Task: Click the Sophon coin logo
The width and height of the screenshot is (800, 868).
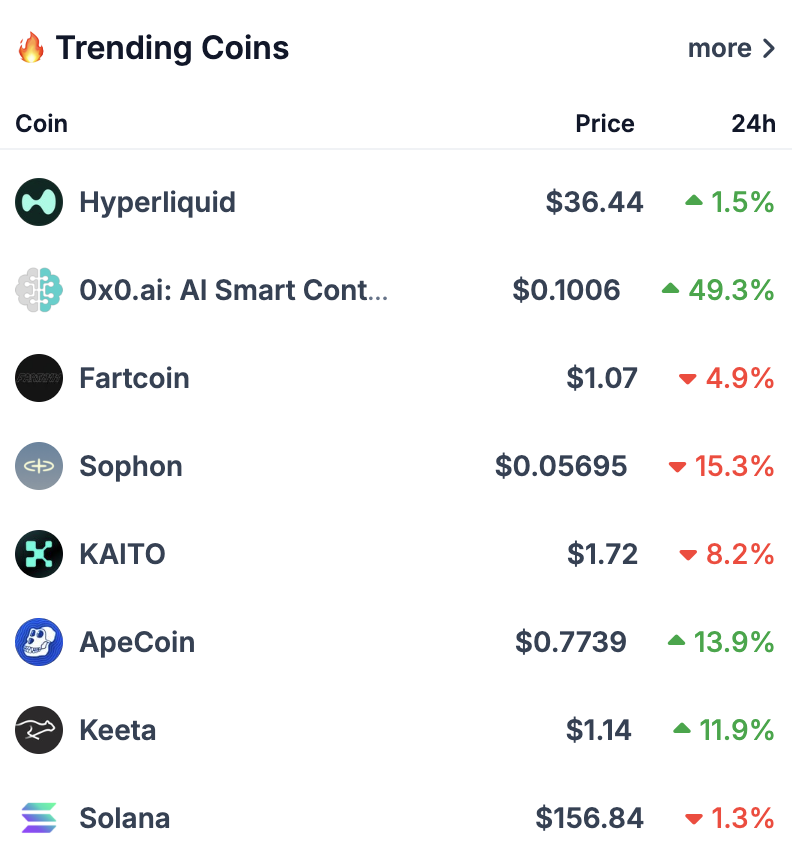Action: pyautogui.click(x=39, y=466)
